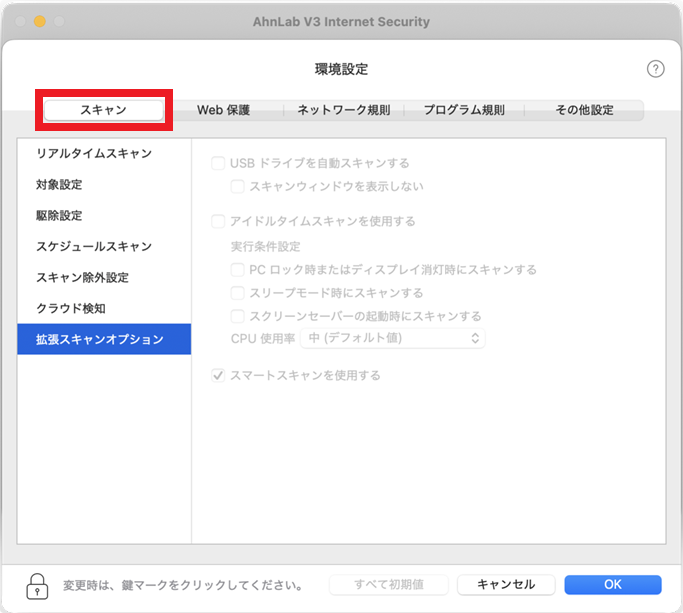The width and height of the screenshot is (683, 613).
Task: Open the CPU 使用率 dropdown
Action: point(393,338)
